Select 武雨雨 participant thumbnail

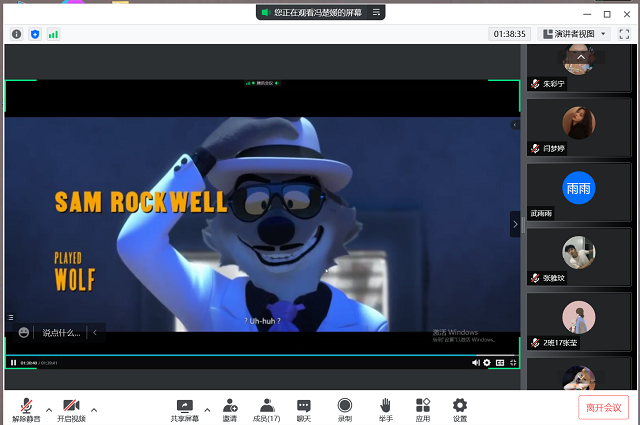coord(579,191)
